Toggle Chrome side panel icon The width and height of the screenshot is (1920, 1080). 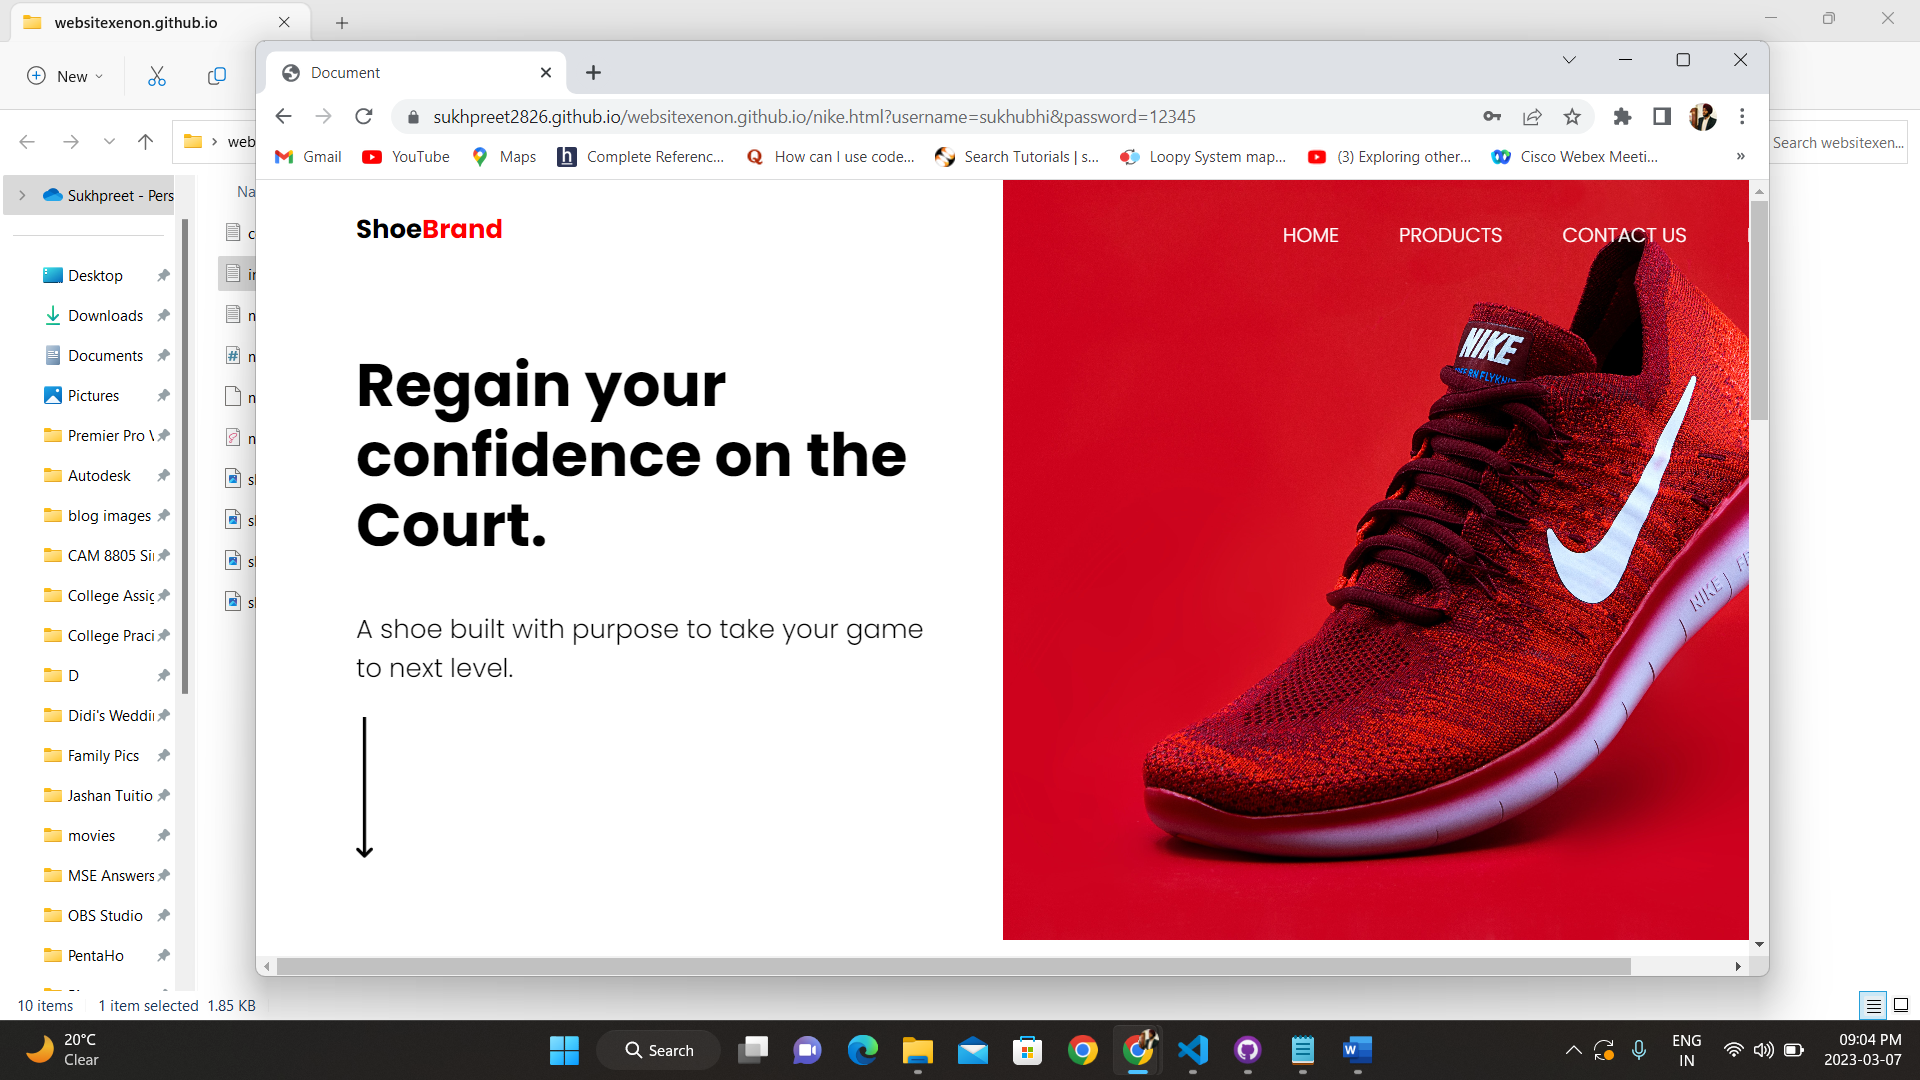pos(1662,117)
